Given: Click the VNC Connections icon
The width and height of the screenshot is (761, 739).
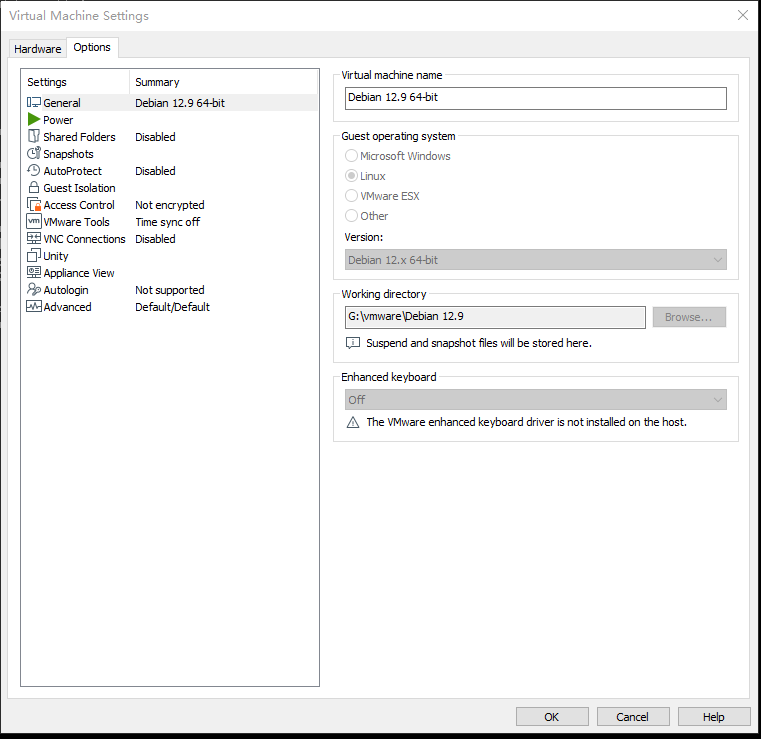Looking at the screenshot, I should (x=33, y=238).
